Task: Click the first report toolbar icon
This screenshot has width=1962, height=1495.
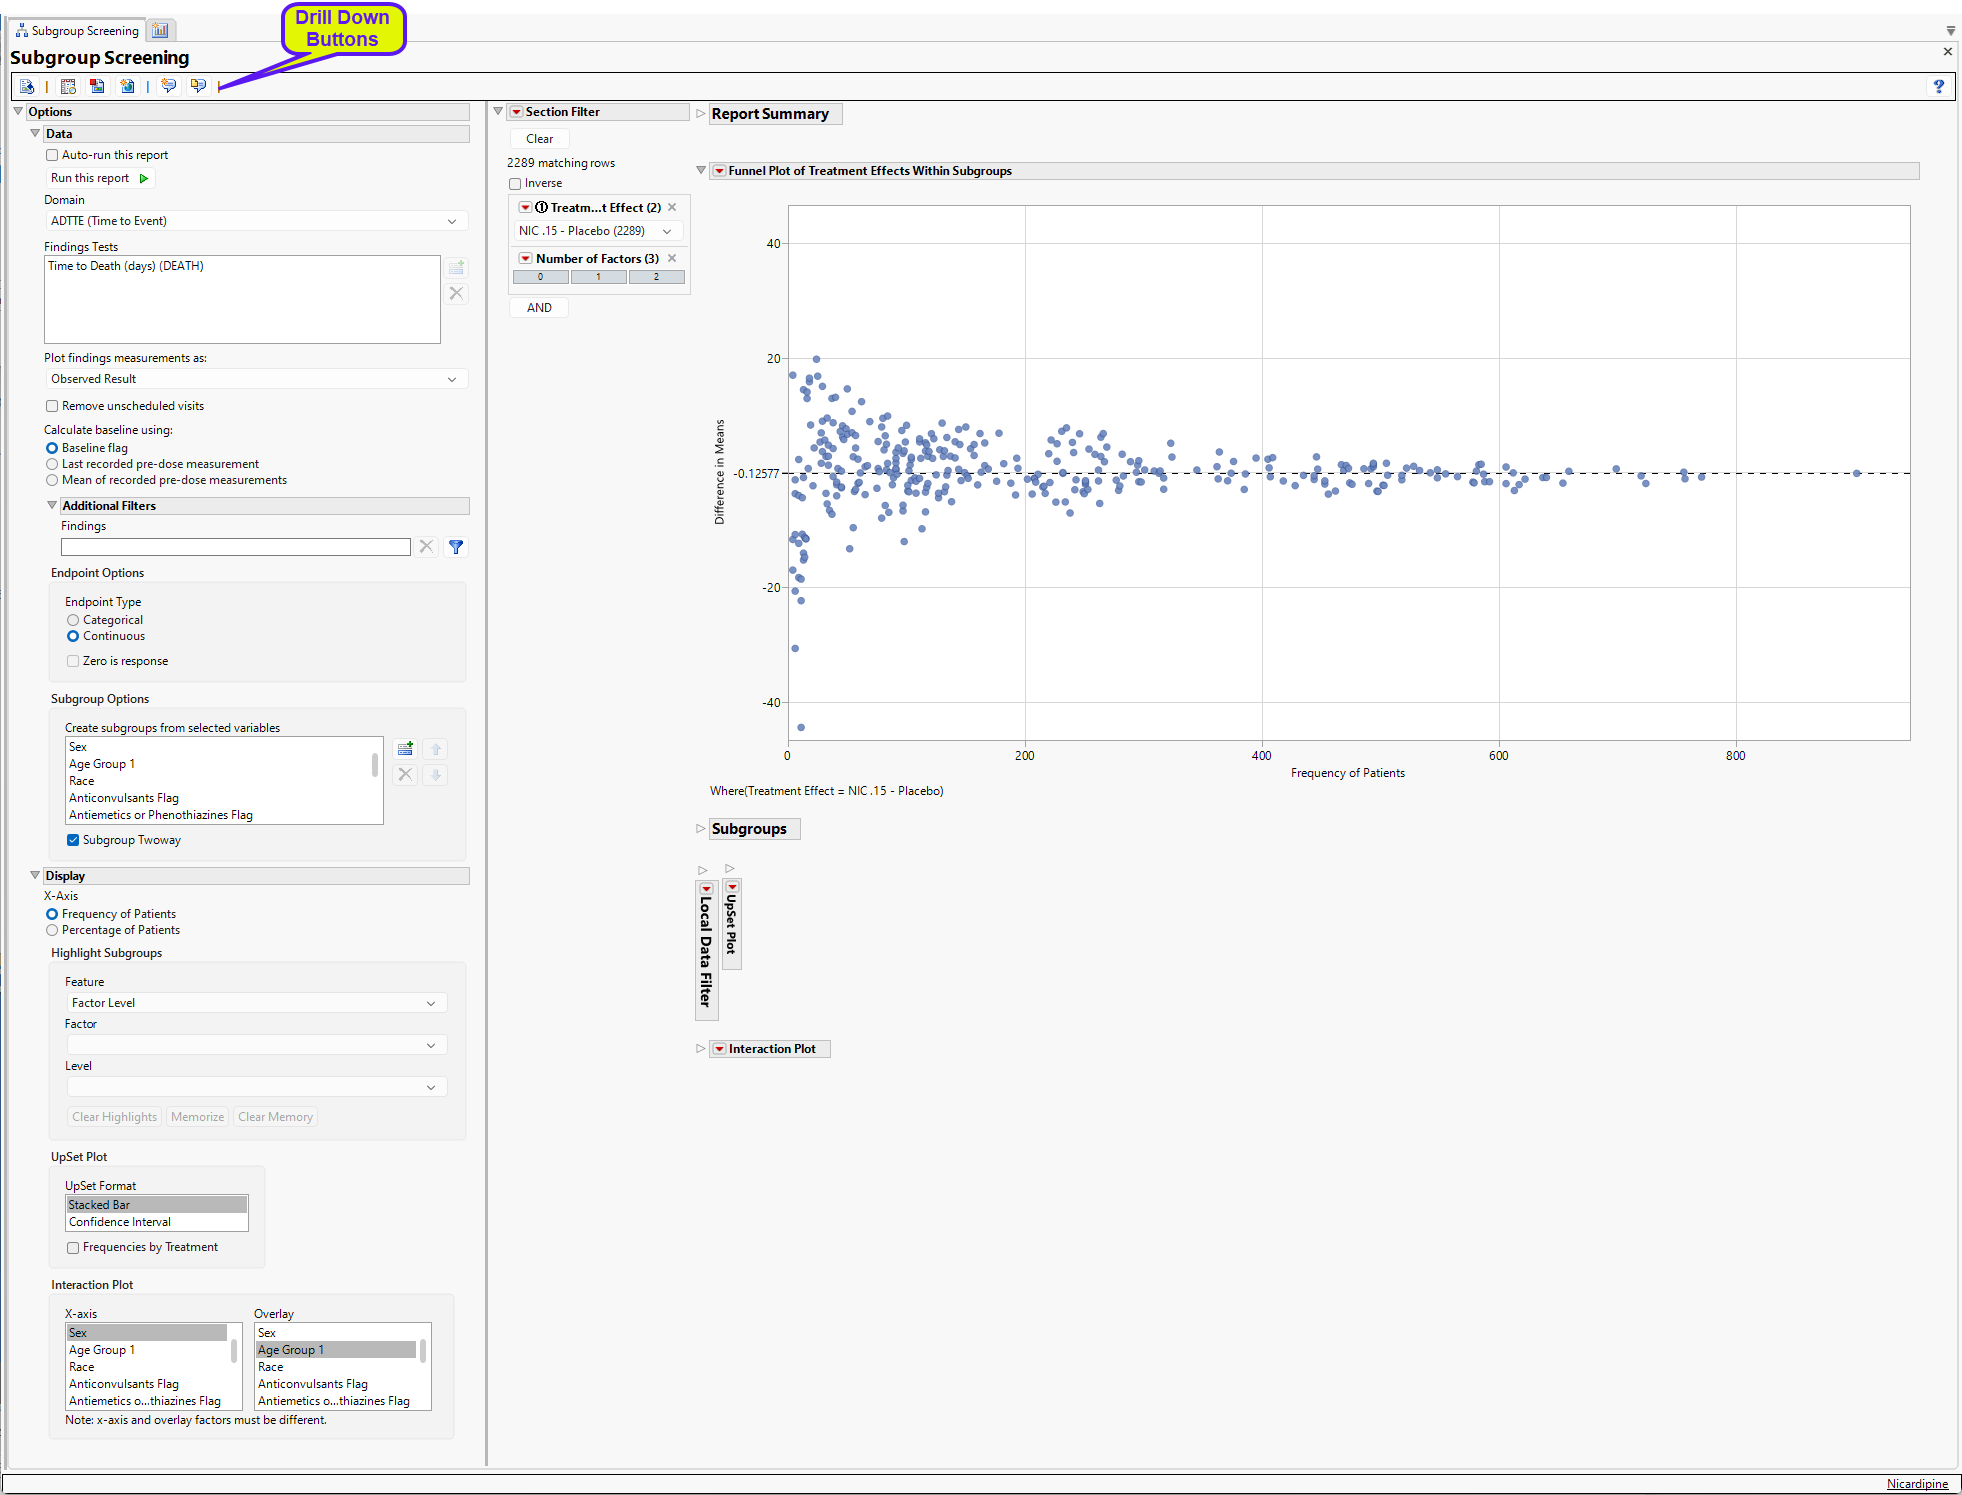Action: 27,87
